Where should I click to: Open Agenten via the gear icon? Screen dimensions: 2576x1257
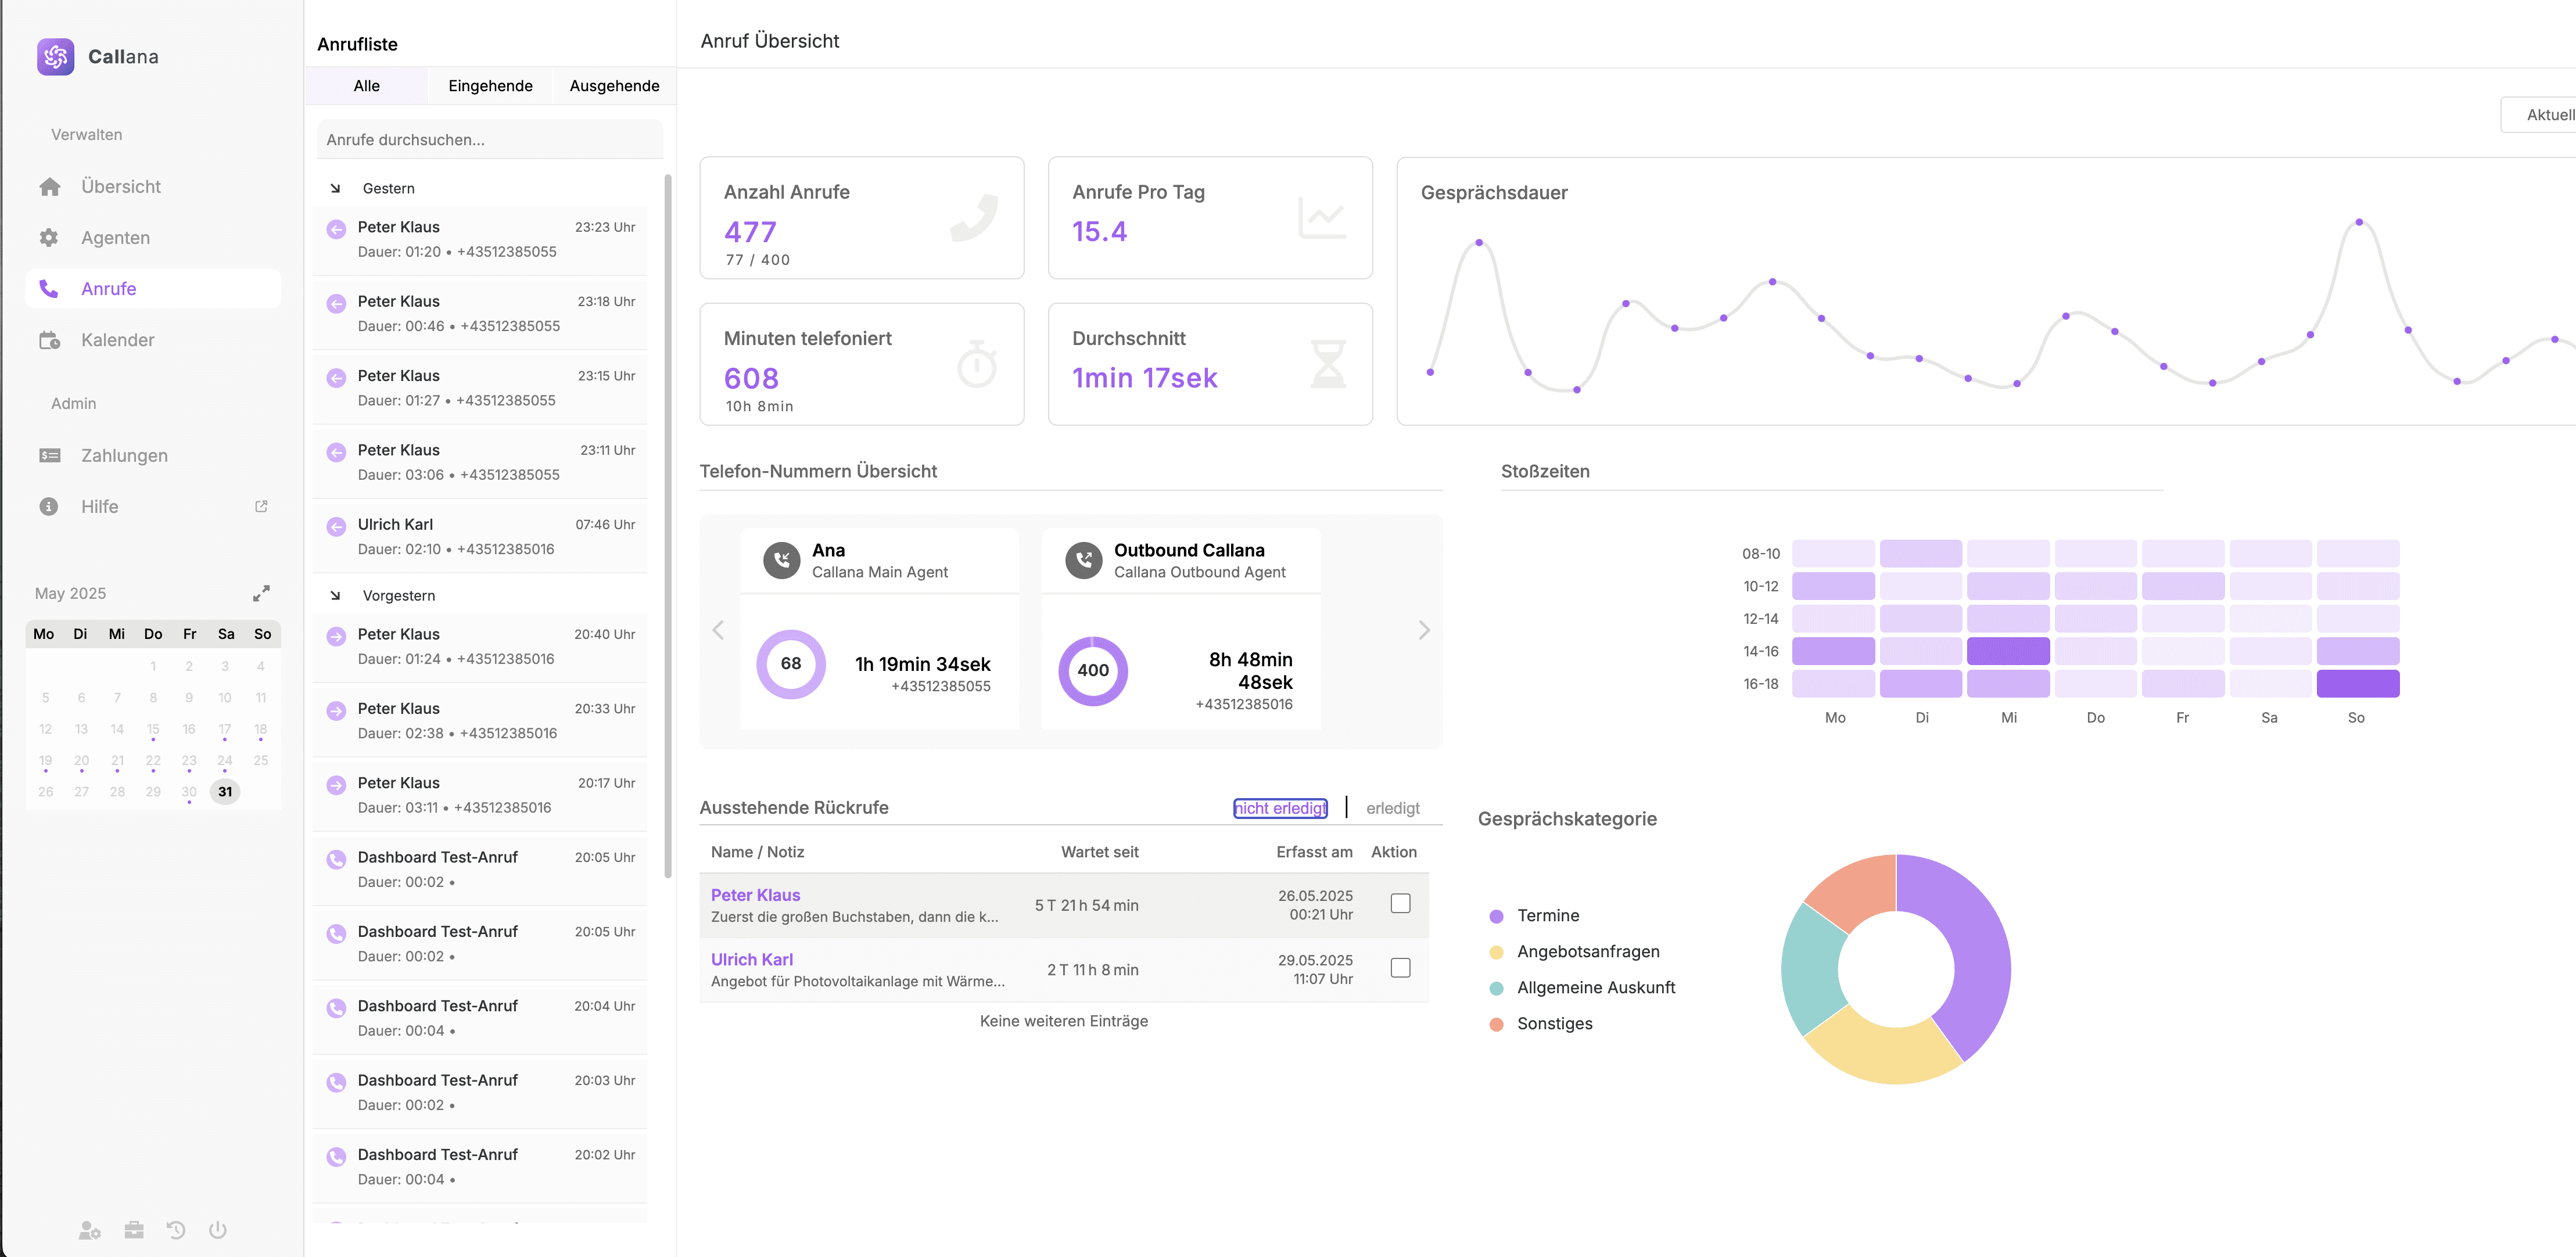pos(49,238)
